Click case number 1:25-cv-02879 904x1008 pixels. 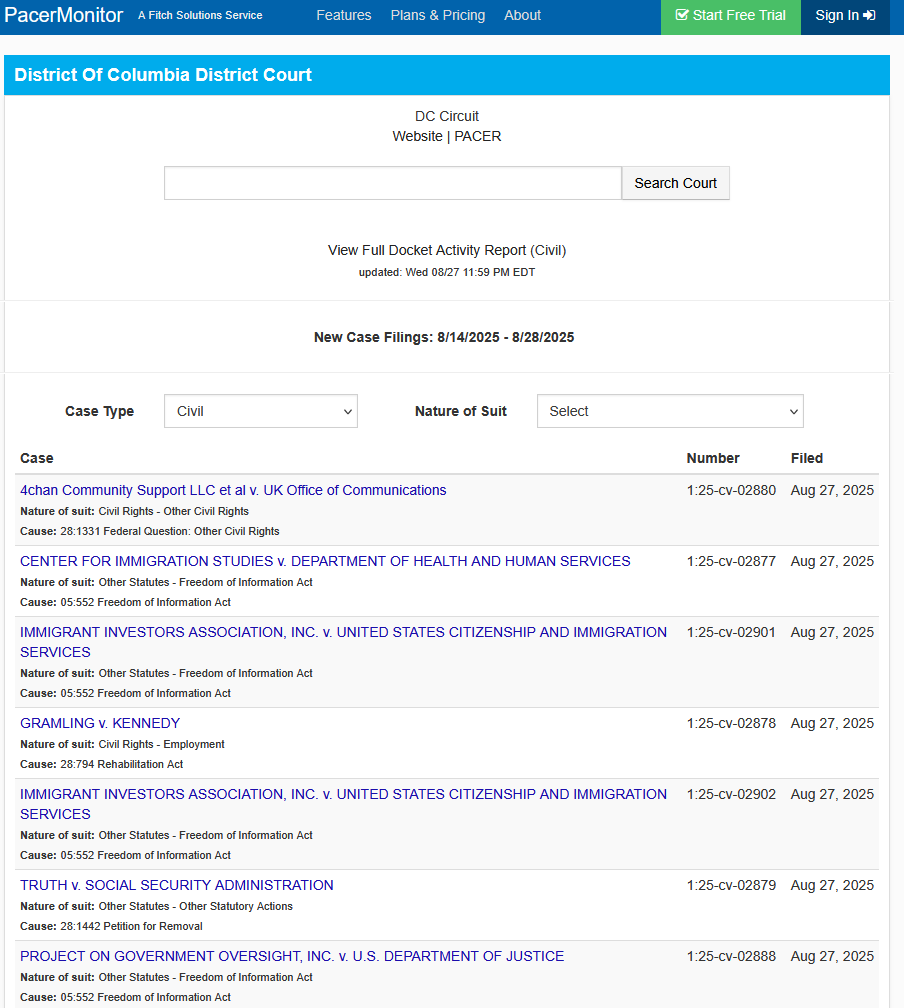pyautogui.click(x=731, y=885)
